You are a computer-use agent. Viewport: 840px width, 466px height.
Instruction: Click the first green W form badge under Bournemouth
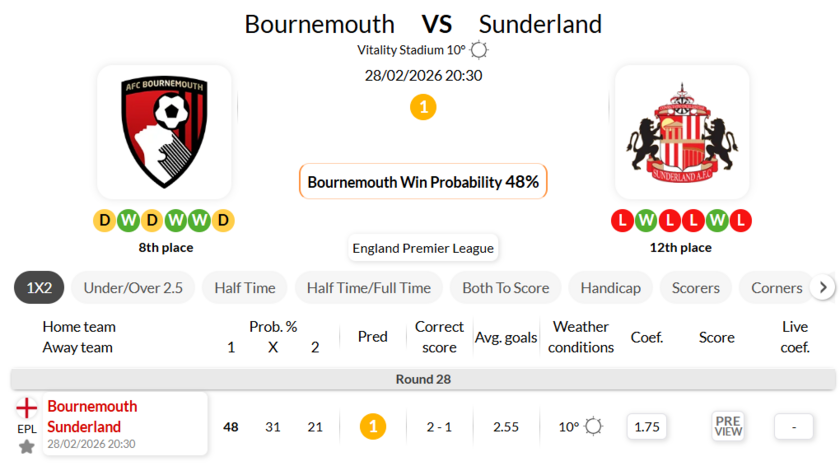coord(126,220)
